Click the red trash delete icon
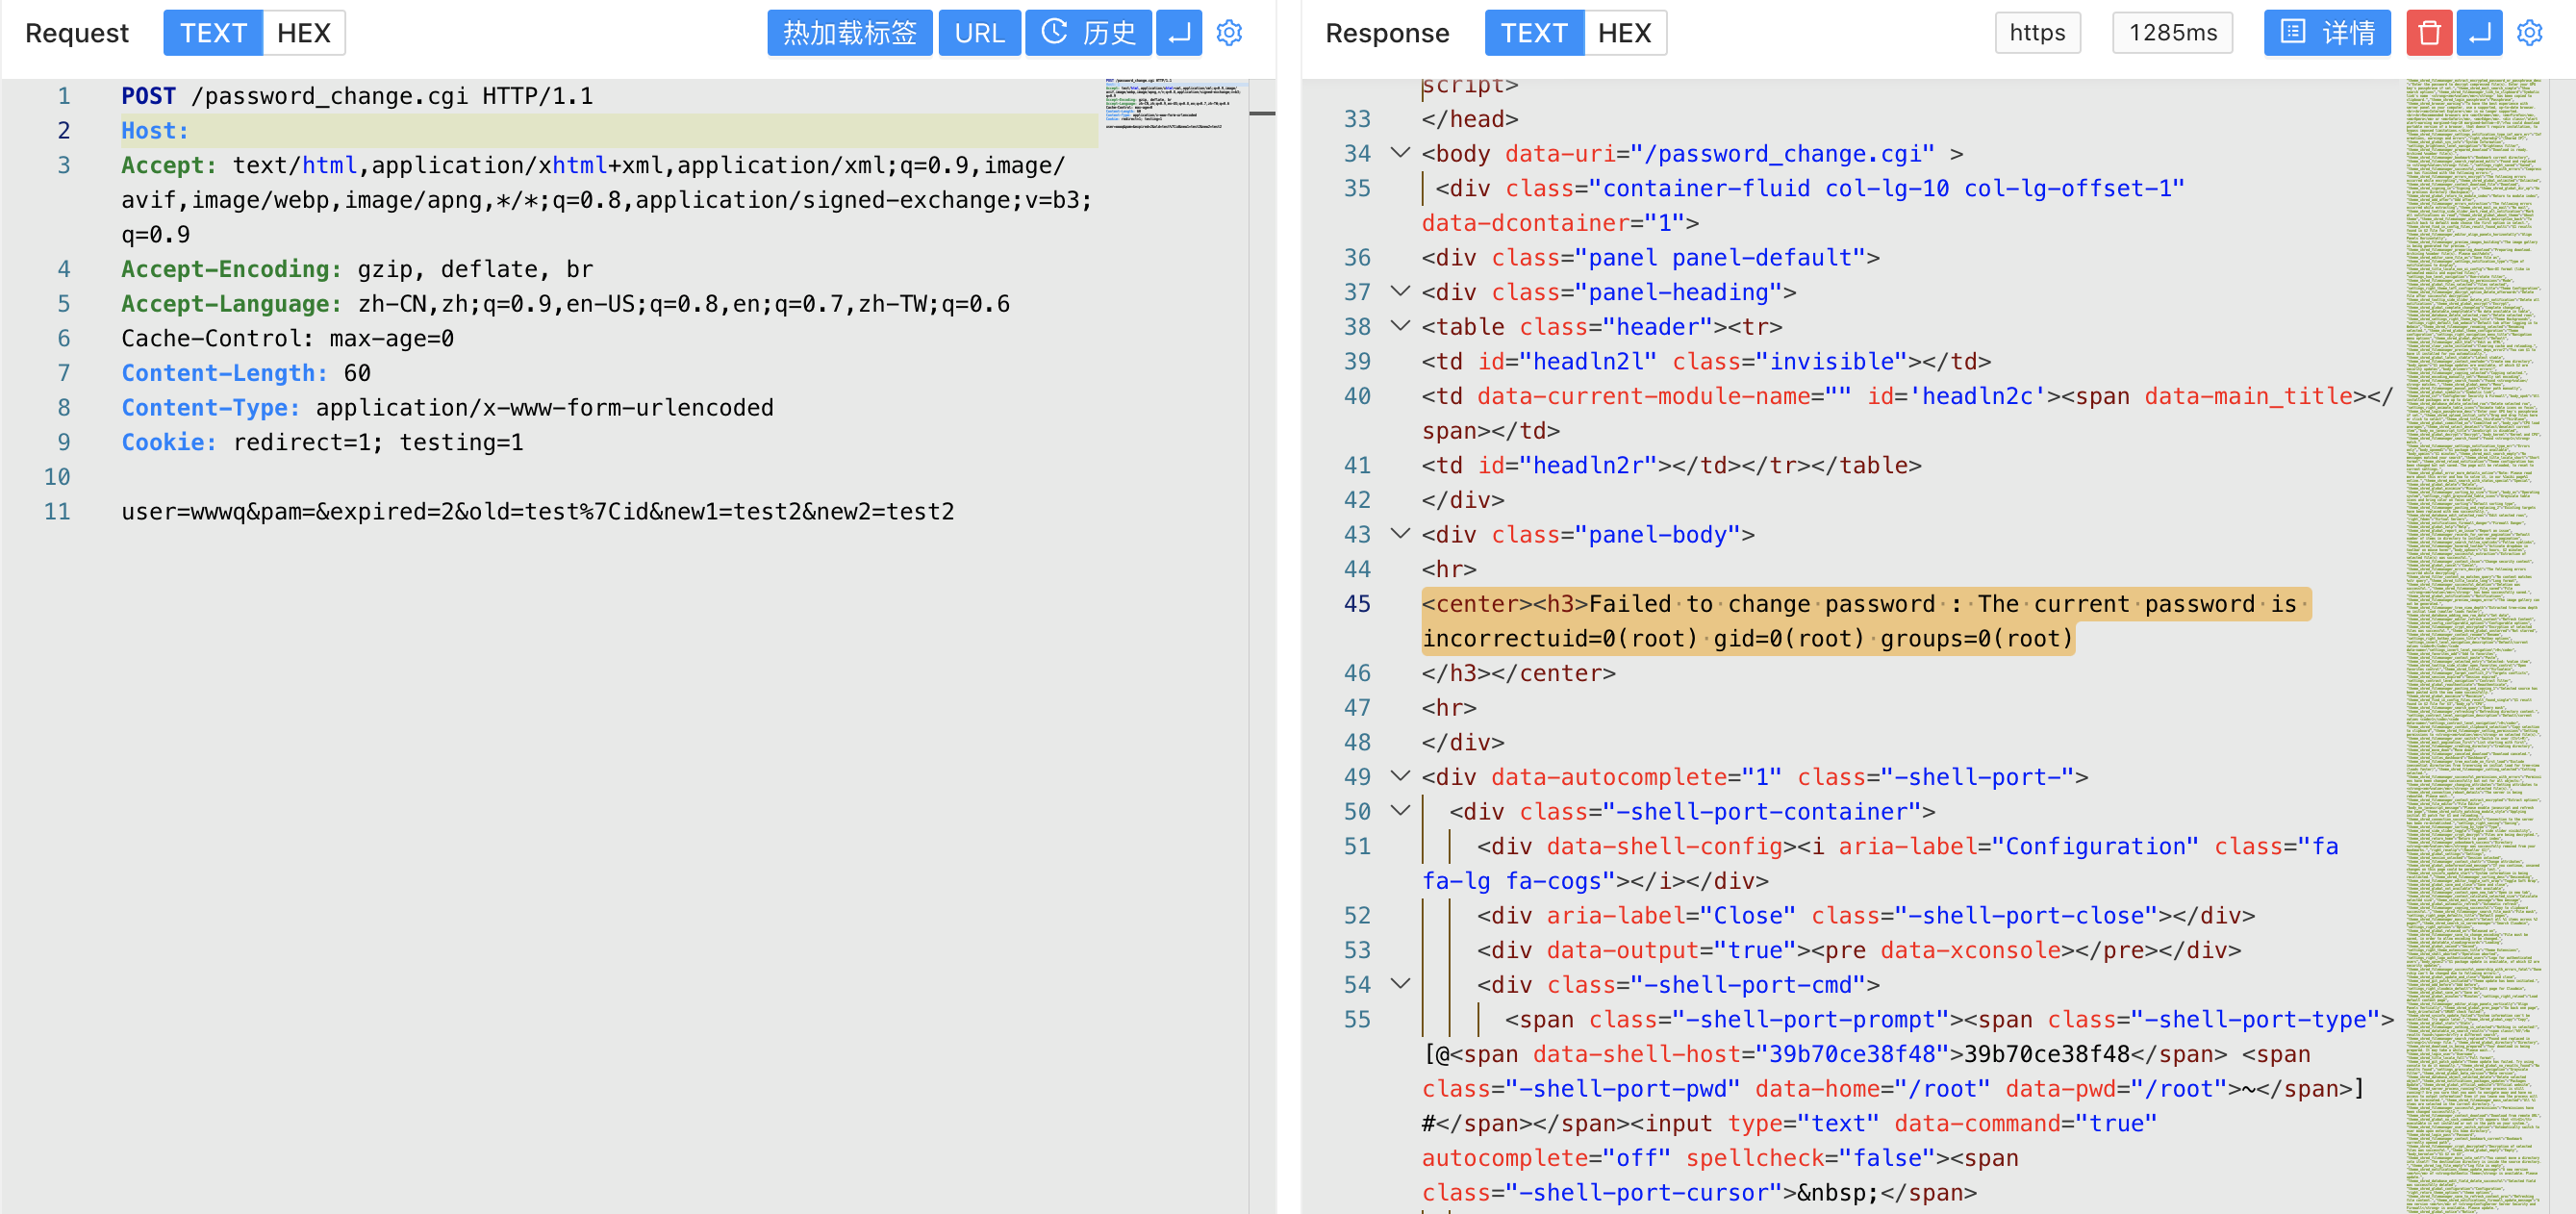The width and height of the screenshot is (2576, 1214). pyautogui.click(x=2429, y=33)
